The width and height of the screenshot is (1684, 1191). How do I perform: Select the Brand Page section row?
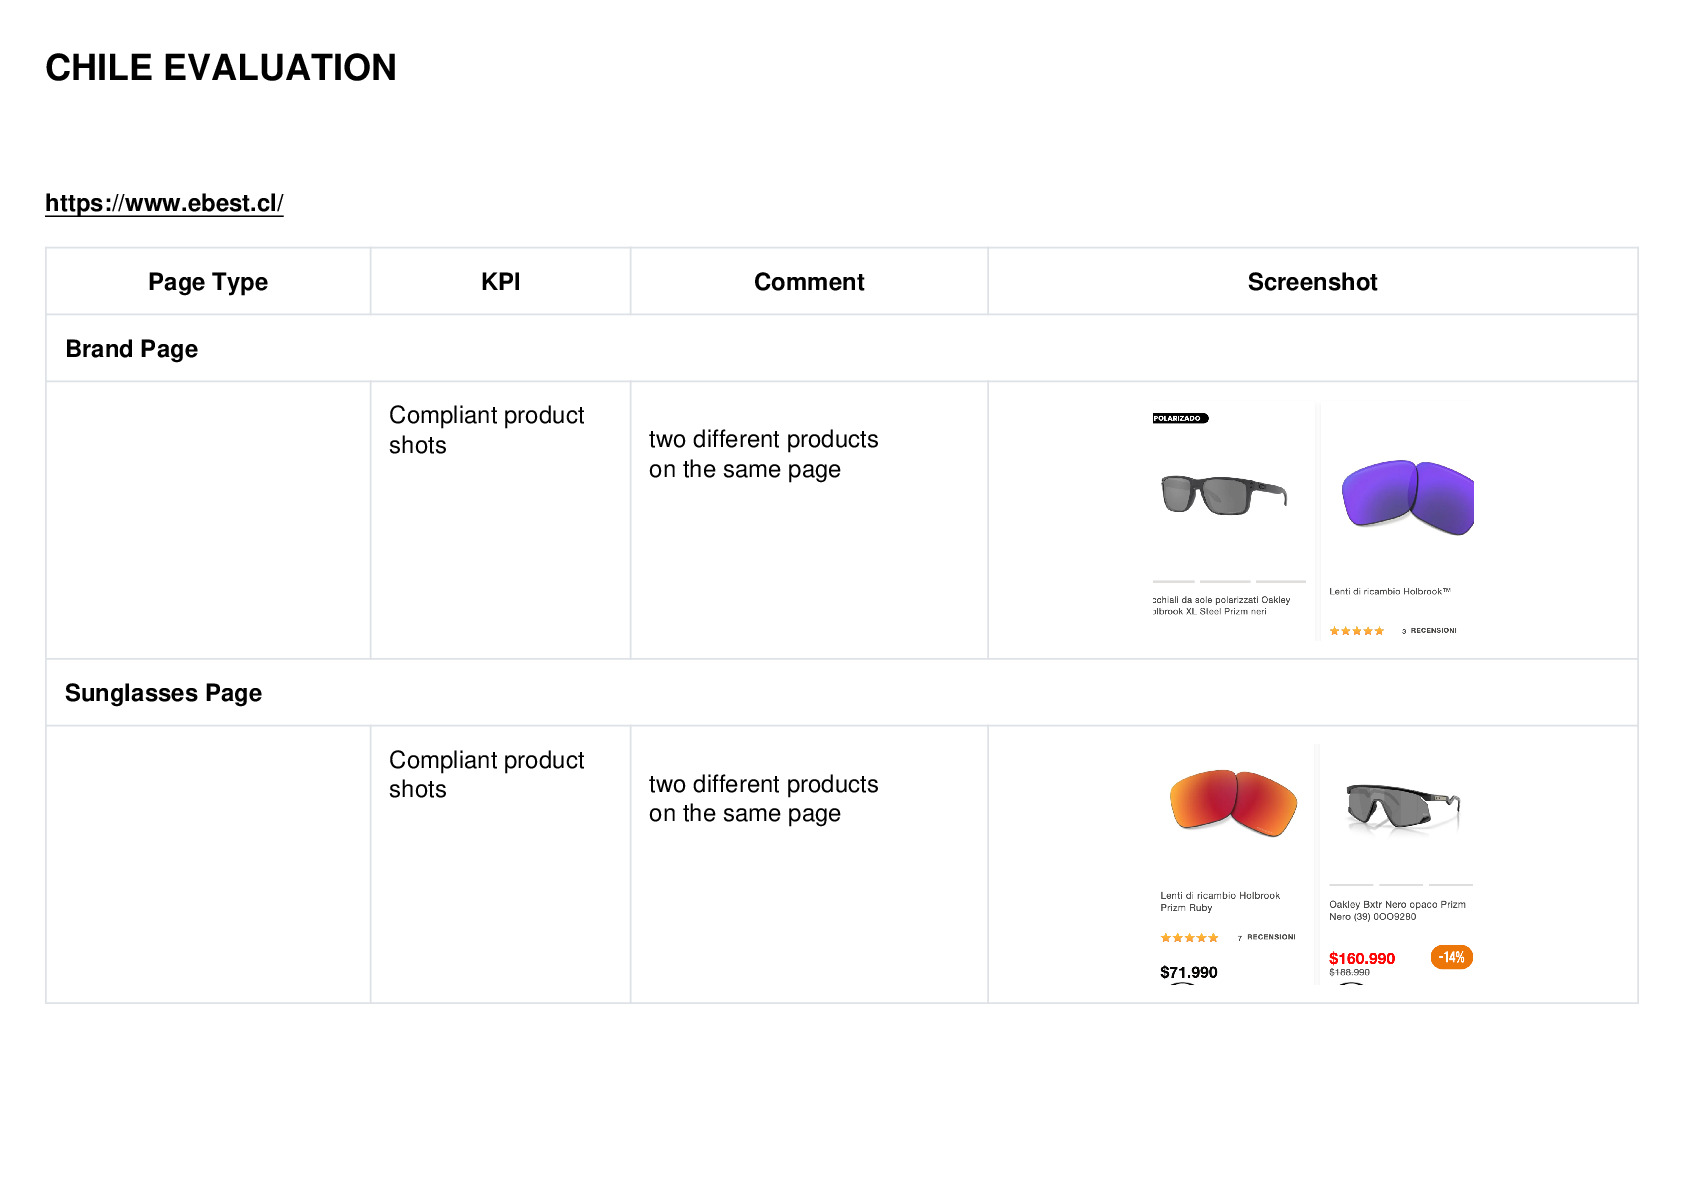[x=841, y=348]
